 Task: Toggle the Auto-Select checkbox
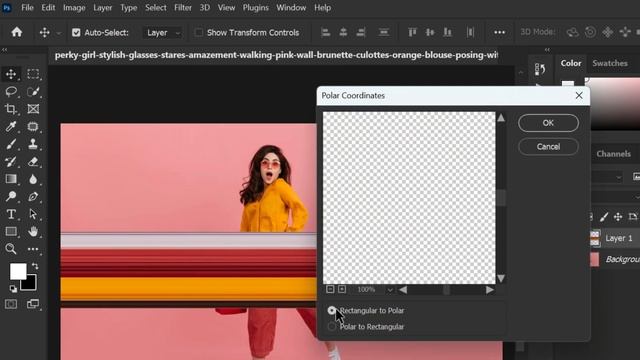pyautogui.click(x=76, y=33)
